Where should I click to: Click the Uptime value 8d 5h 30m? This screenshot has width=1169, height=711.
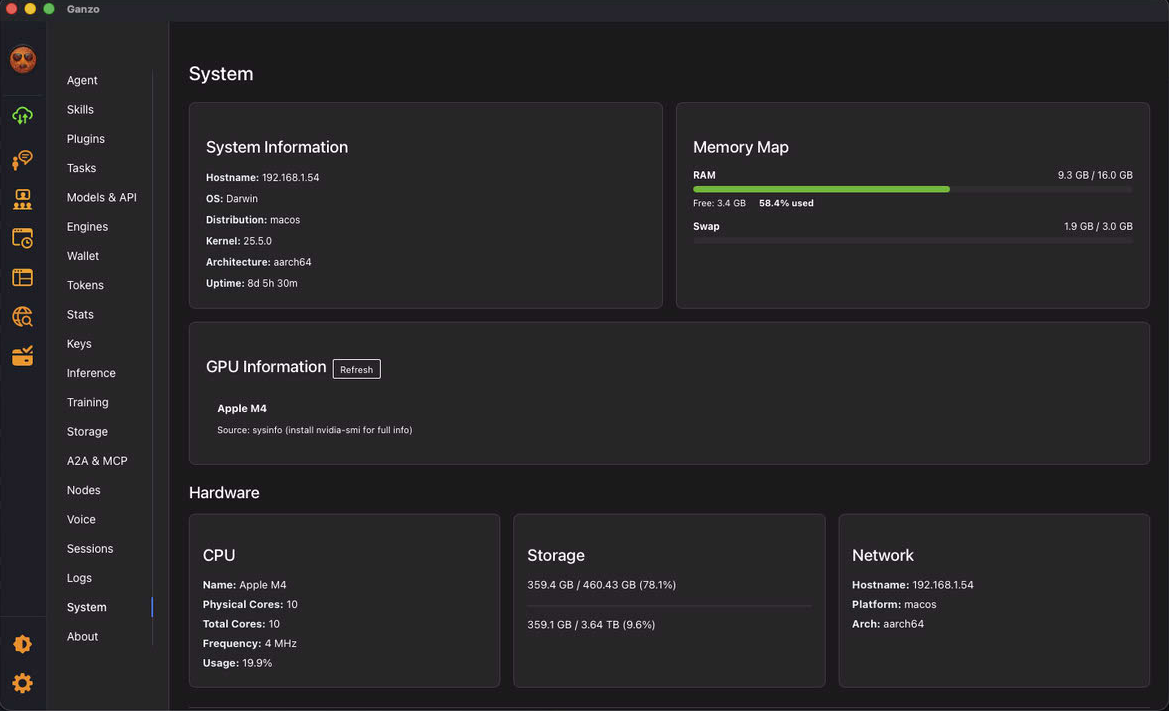pyautogui.click(x=272, y=283)
